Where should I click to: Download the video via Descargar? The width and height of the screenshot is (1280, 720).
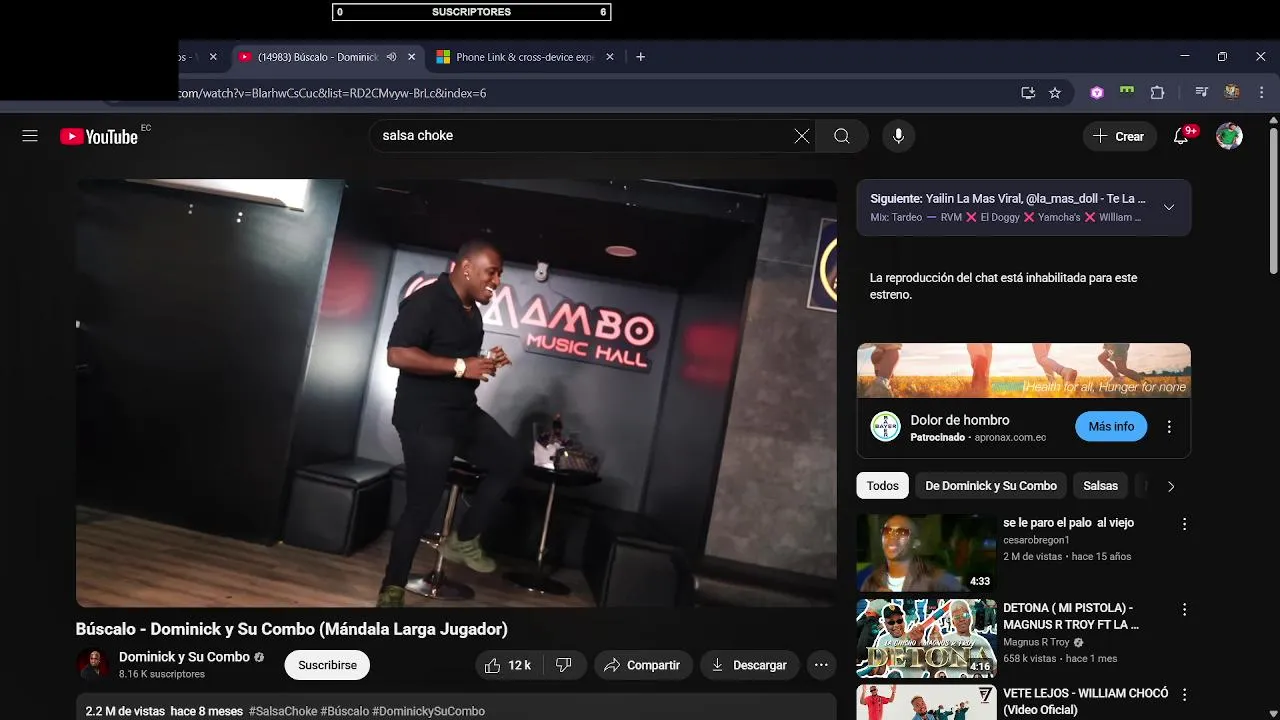749,665
